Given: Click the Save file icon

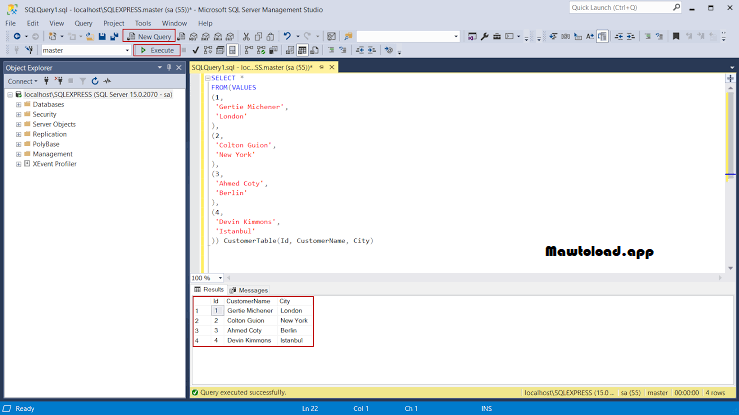Looking at the screenshot, I should pos(102,36).
